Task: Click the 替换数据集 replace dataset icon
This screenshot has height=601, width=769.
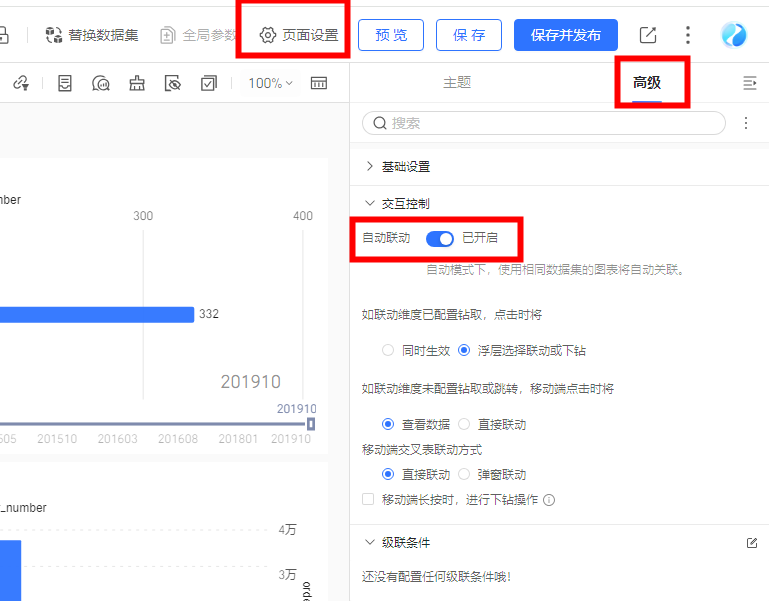Action: pyautogui.click(x=54, y=36)
